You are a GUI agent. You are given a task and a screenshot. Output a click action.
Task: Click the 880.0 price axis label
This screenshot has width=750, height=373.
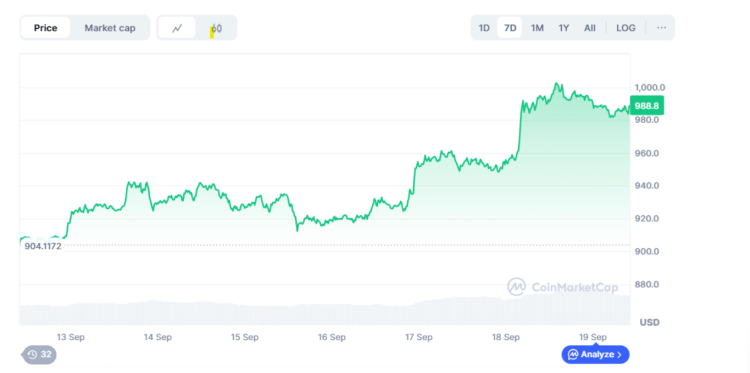[647, 285]
